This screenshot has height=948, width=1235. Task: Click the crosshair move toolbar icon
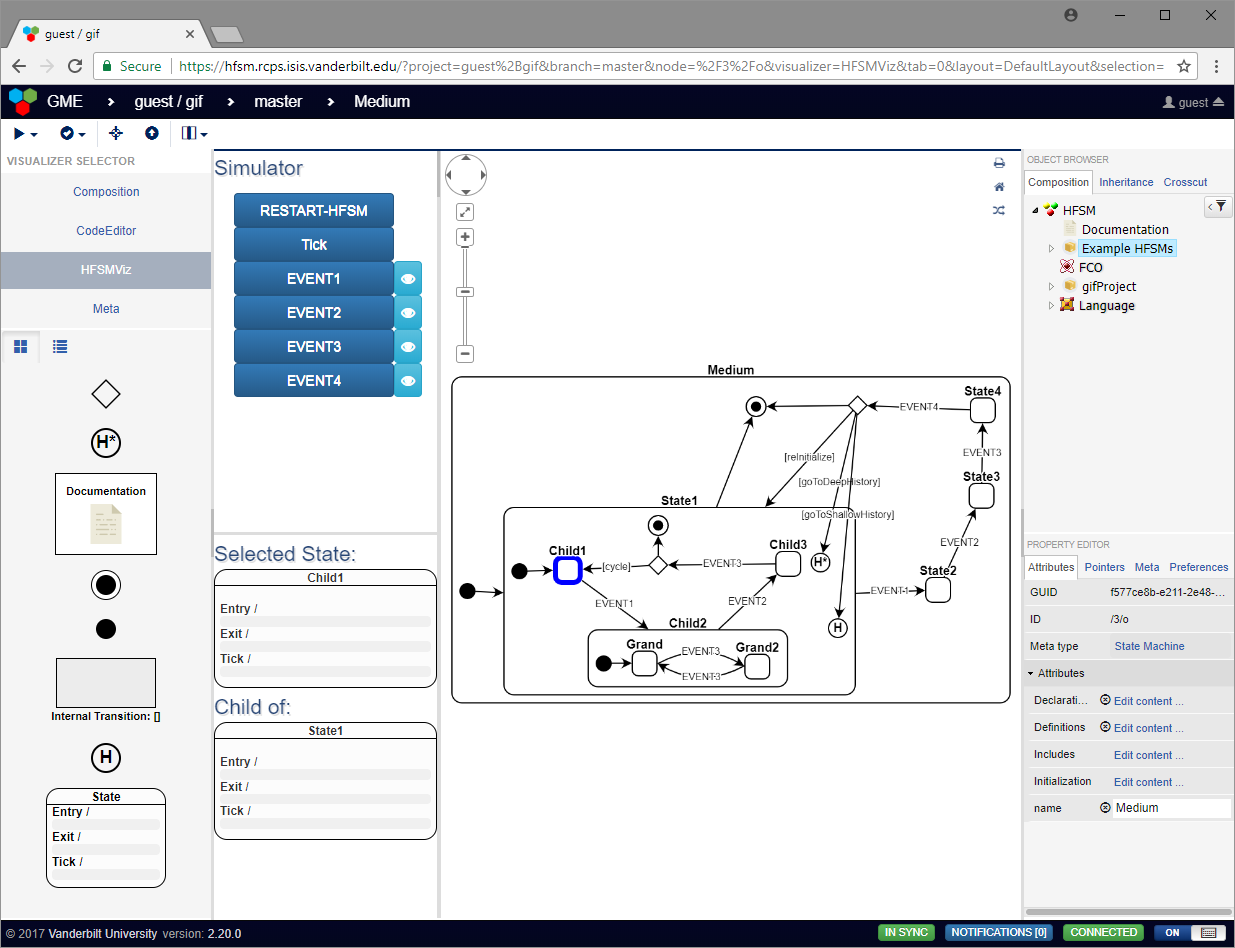(x=116, y=133)
